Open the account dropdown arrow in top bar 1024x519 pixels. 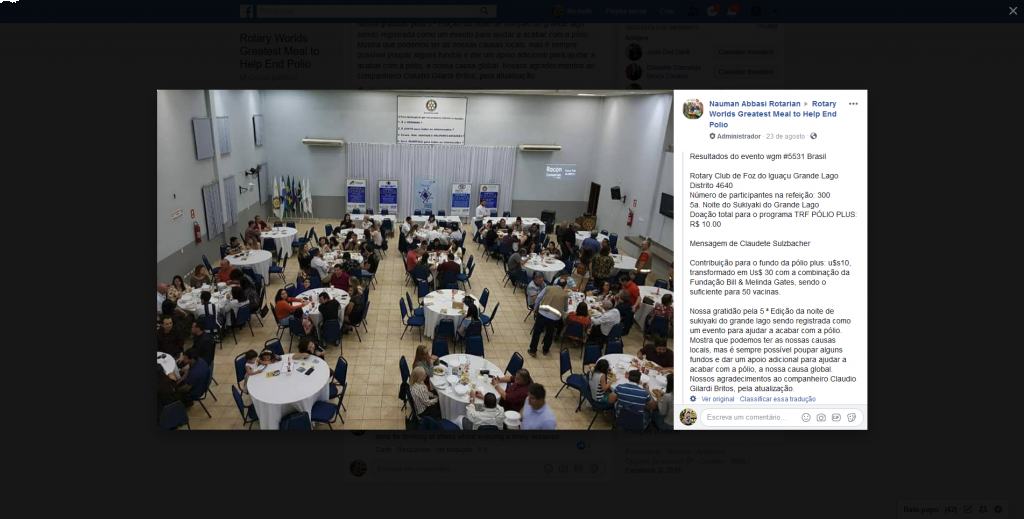776,11
